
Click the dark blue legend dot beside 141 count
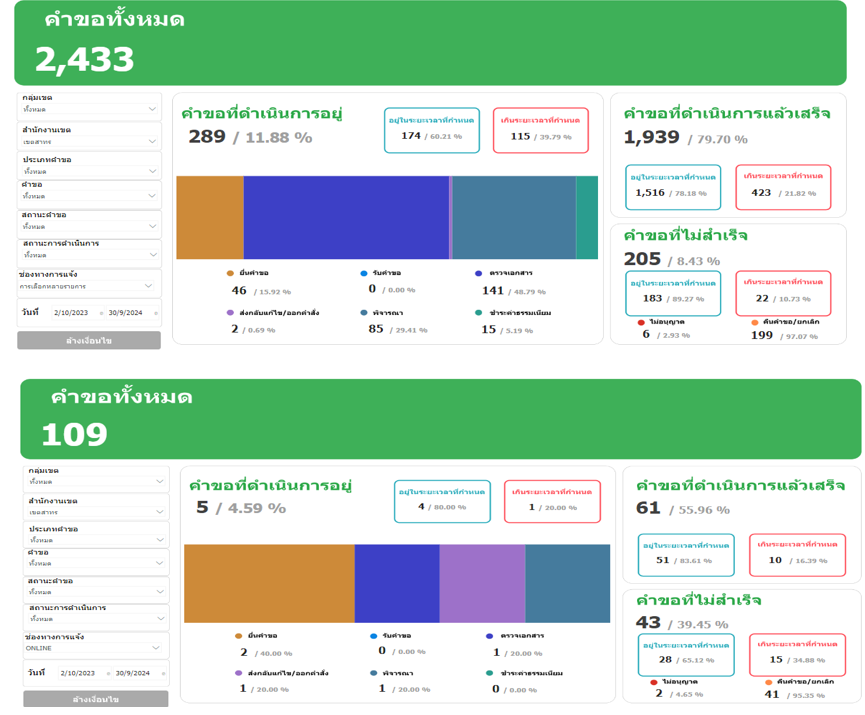coord(479,273)
